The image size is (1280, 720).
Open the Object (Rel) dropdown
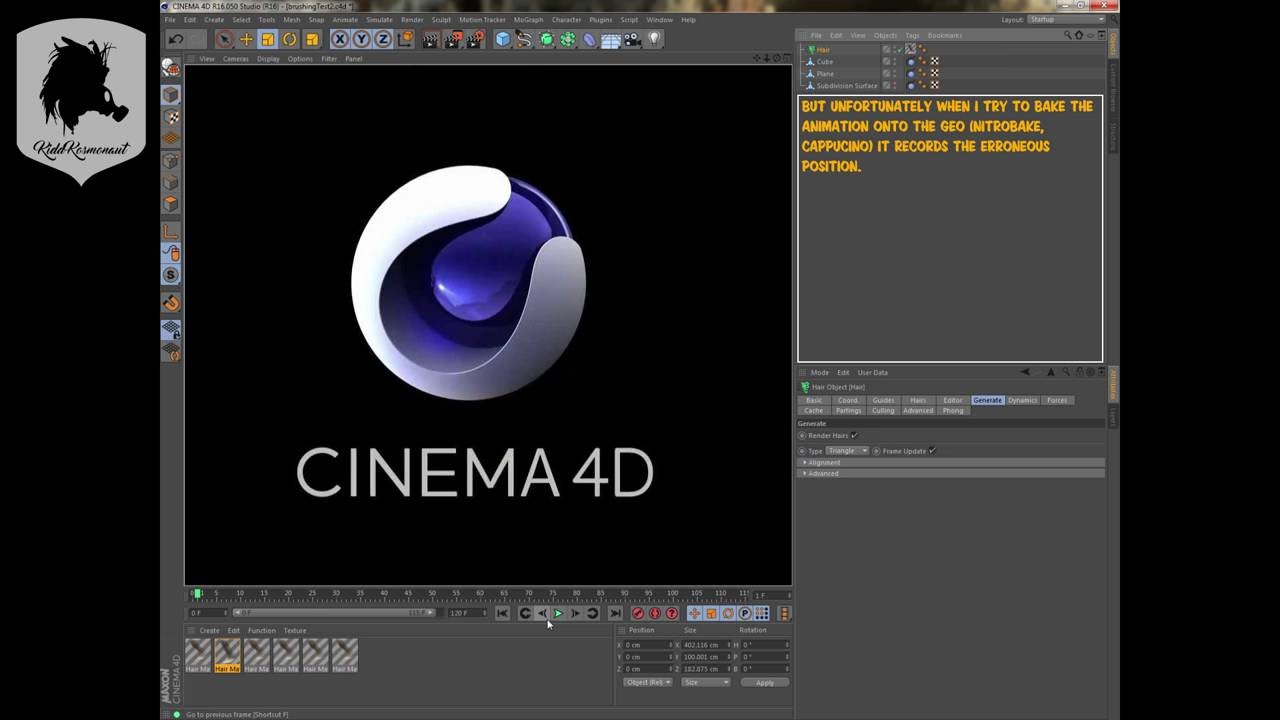coord(647,682)
